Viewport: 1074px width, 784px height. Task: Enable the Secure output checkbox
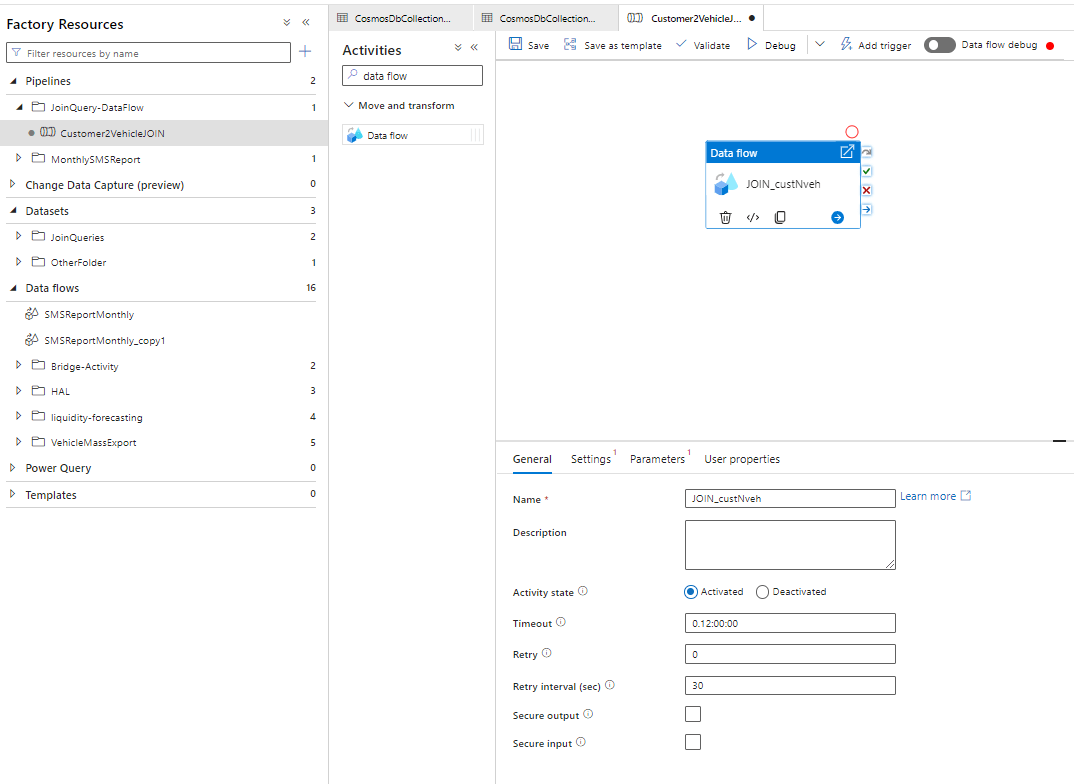pos(693,714)
